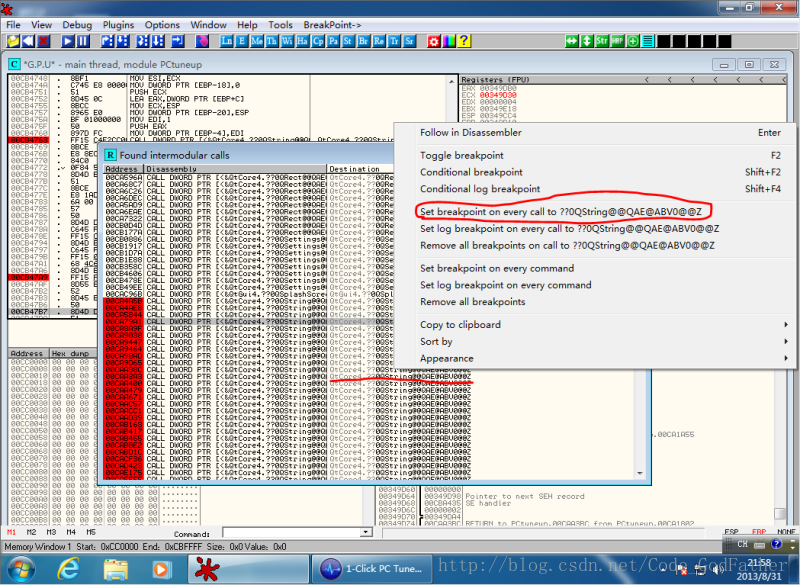Open the Re references window button
This screenshot has height=585, width=800.
[379, 41]
